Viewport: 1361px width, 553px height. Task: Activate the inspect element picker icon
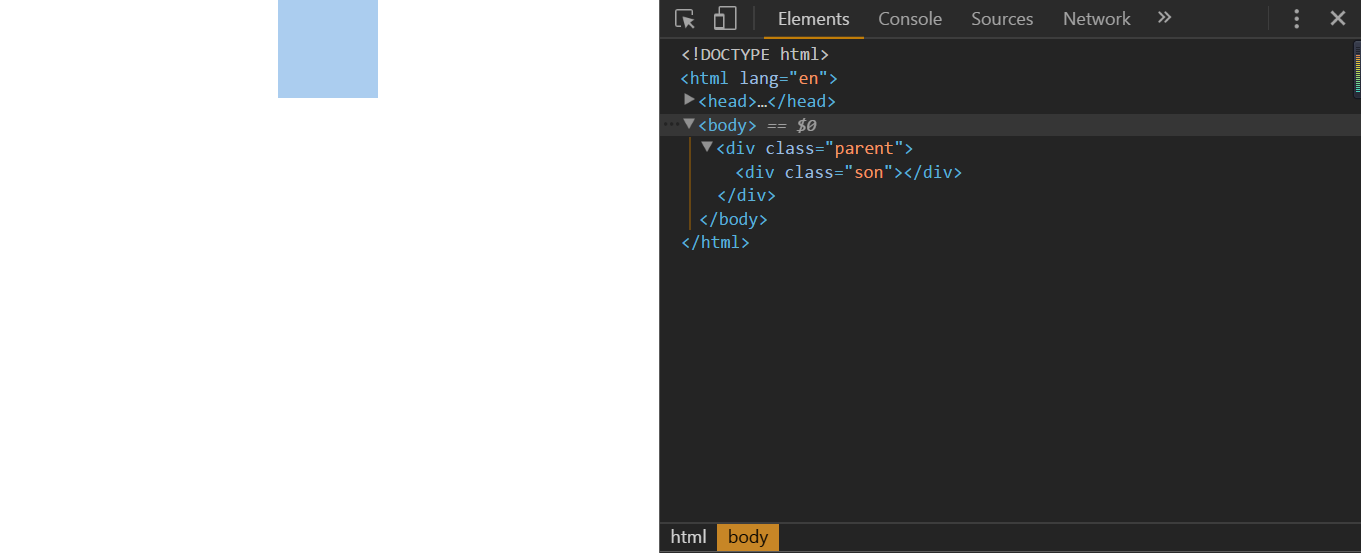pyautogui.click(x=685, y=19)
